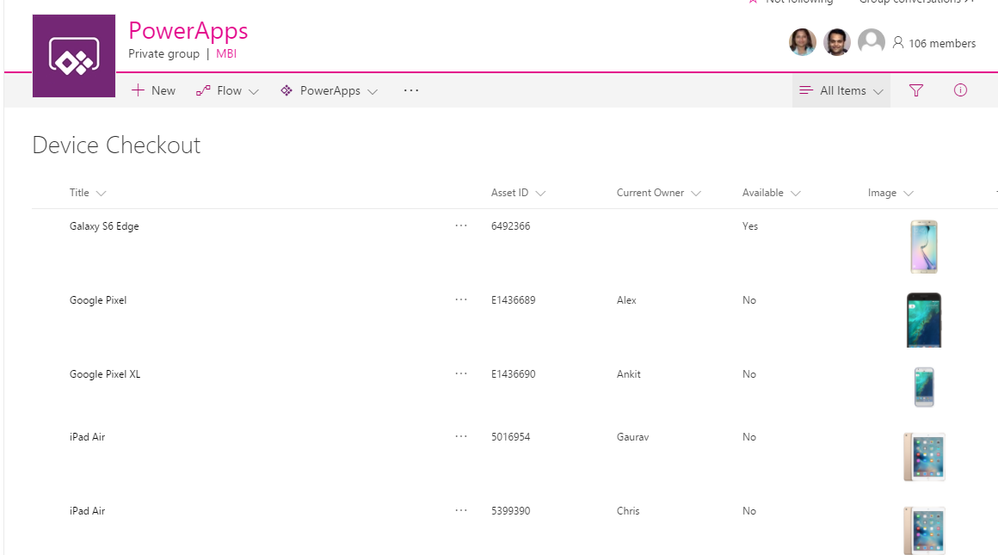Open ellipsis menu for Galaxy S6 Edge
Viewport: 998px width, 555px height.
461,226
